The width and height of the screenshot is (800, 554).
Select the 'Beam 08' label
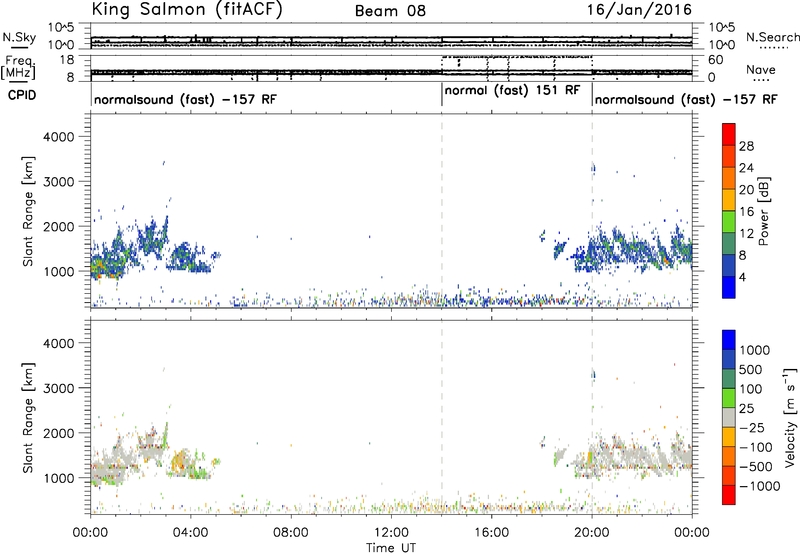pos(390,11)
